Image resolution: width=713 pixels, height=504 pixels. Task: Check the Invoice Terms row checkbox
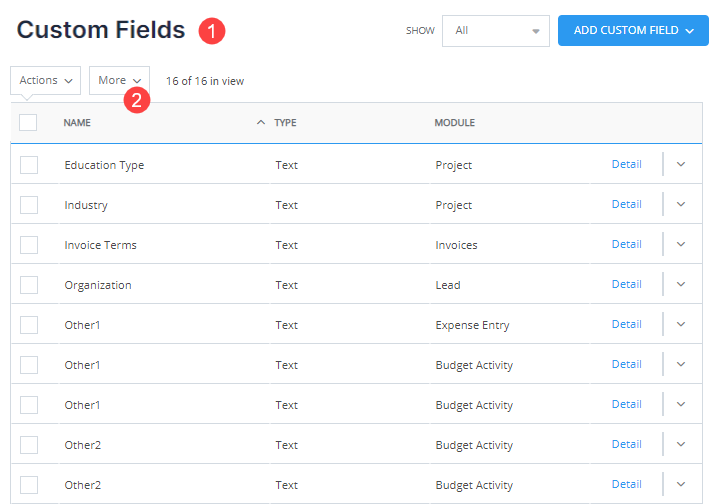click(x=29, y=245)
